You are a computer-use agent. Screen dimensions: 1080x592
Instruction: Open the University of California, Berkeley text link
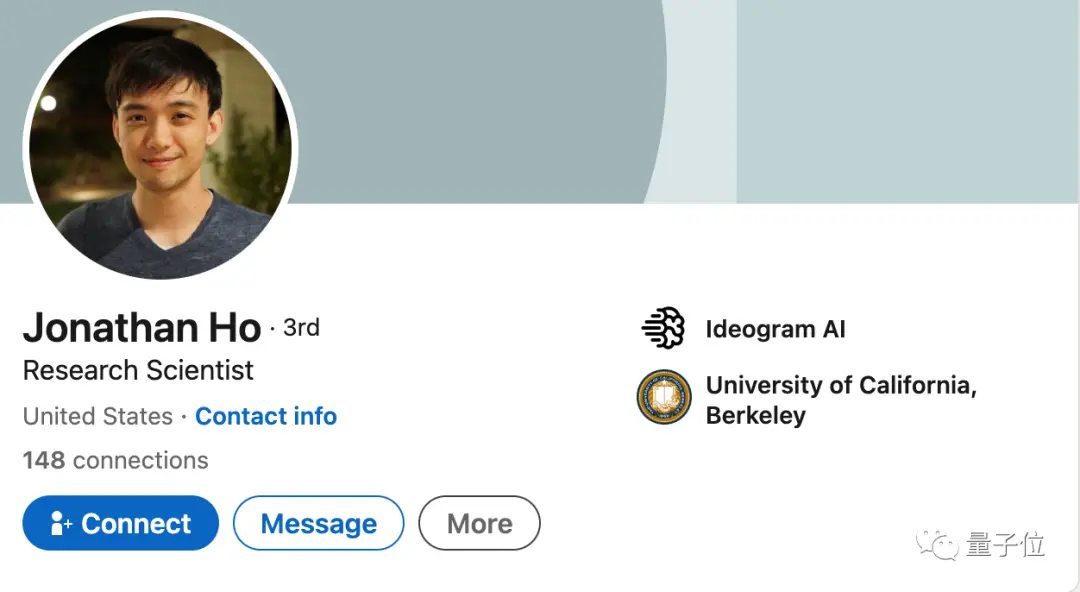pos(841,400)
